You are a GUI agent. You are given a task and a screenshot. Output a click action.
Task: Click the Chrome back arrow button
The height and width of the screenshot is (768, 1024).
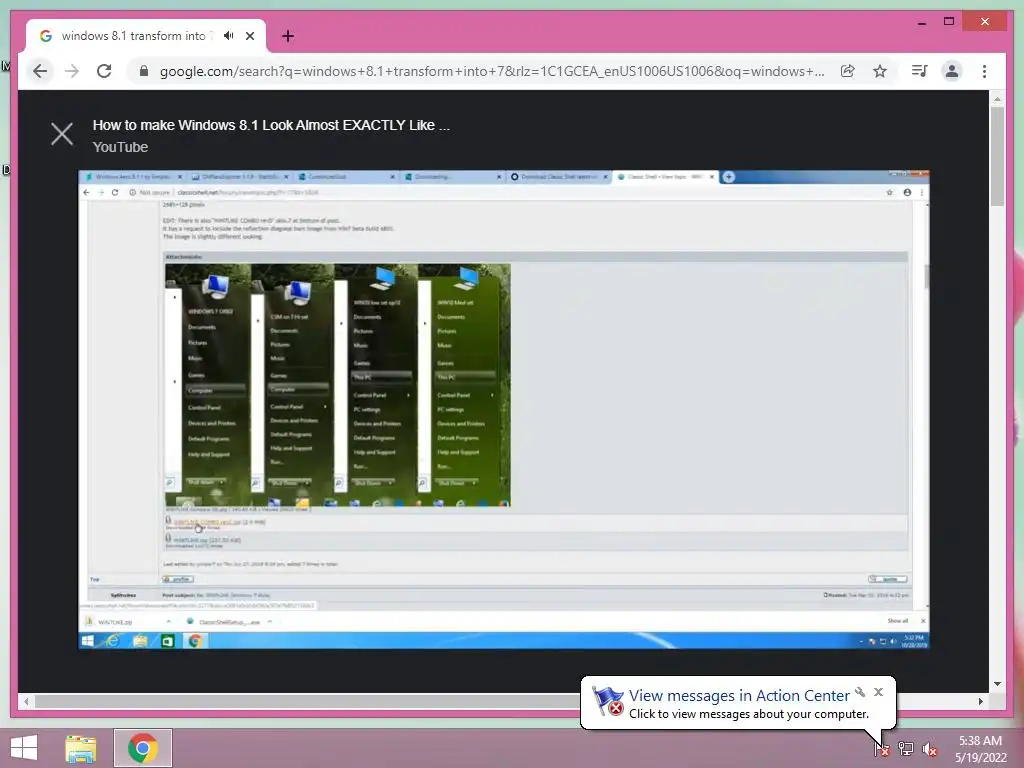(40, 71)
